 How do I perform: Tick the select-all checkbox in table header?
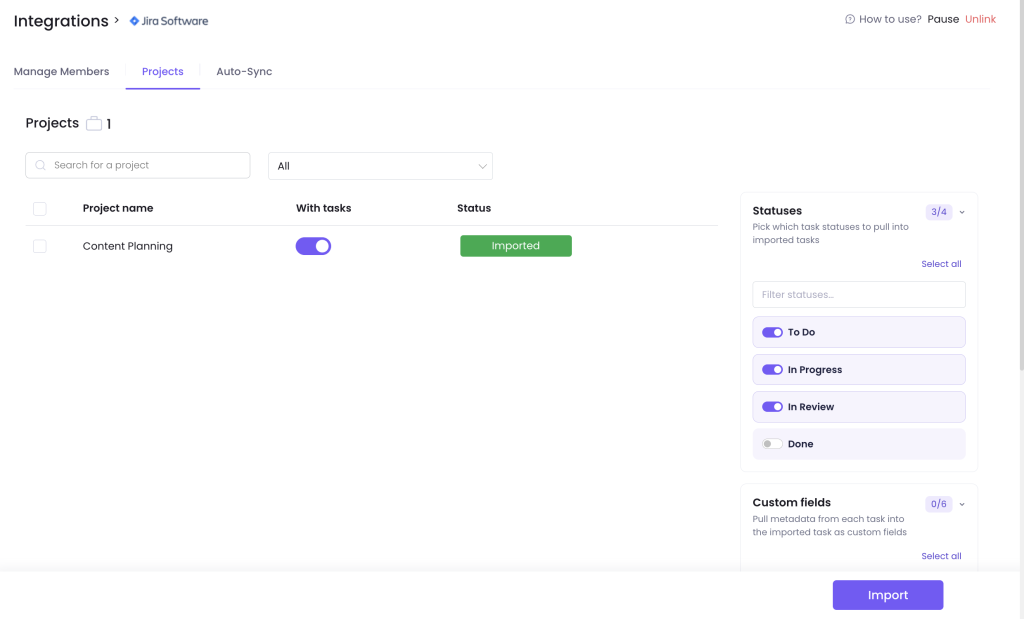point(40,208)
